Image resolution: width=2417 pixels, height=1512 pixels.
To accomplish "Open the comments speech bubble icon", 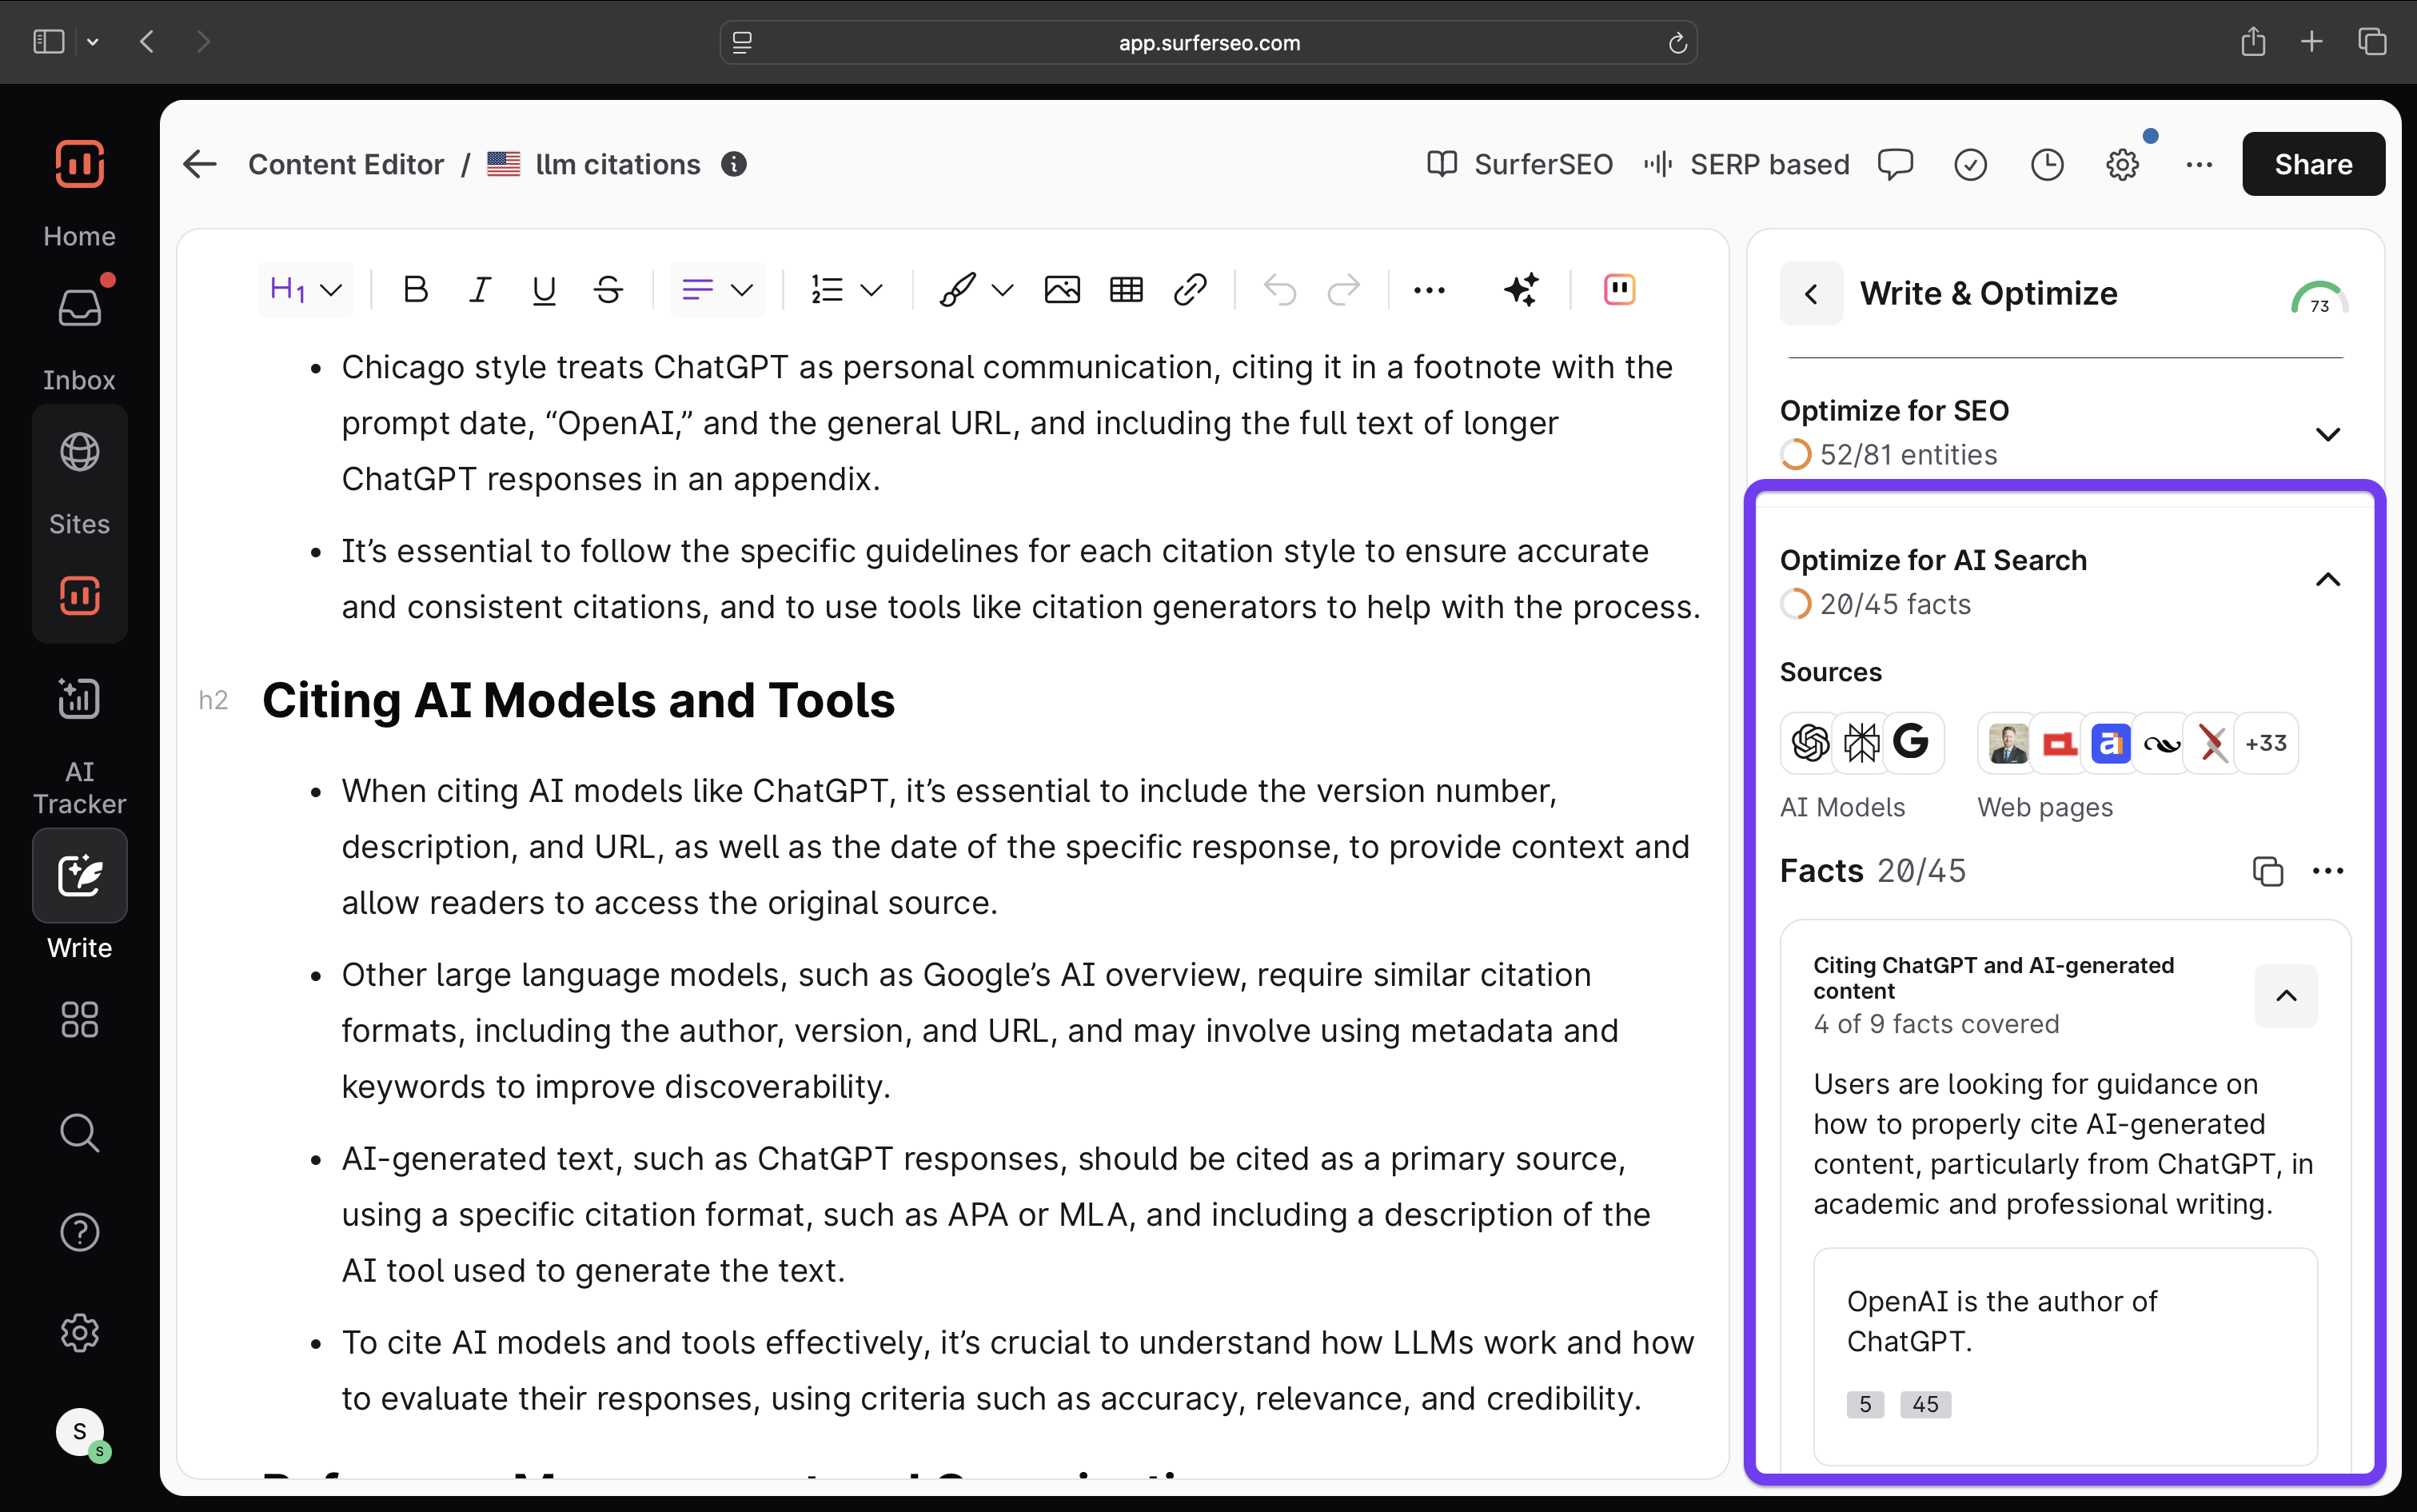I will [1895, 165].
